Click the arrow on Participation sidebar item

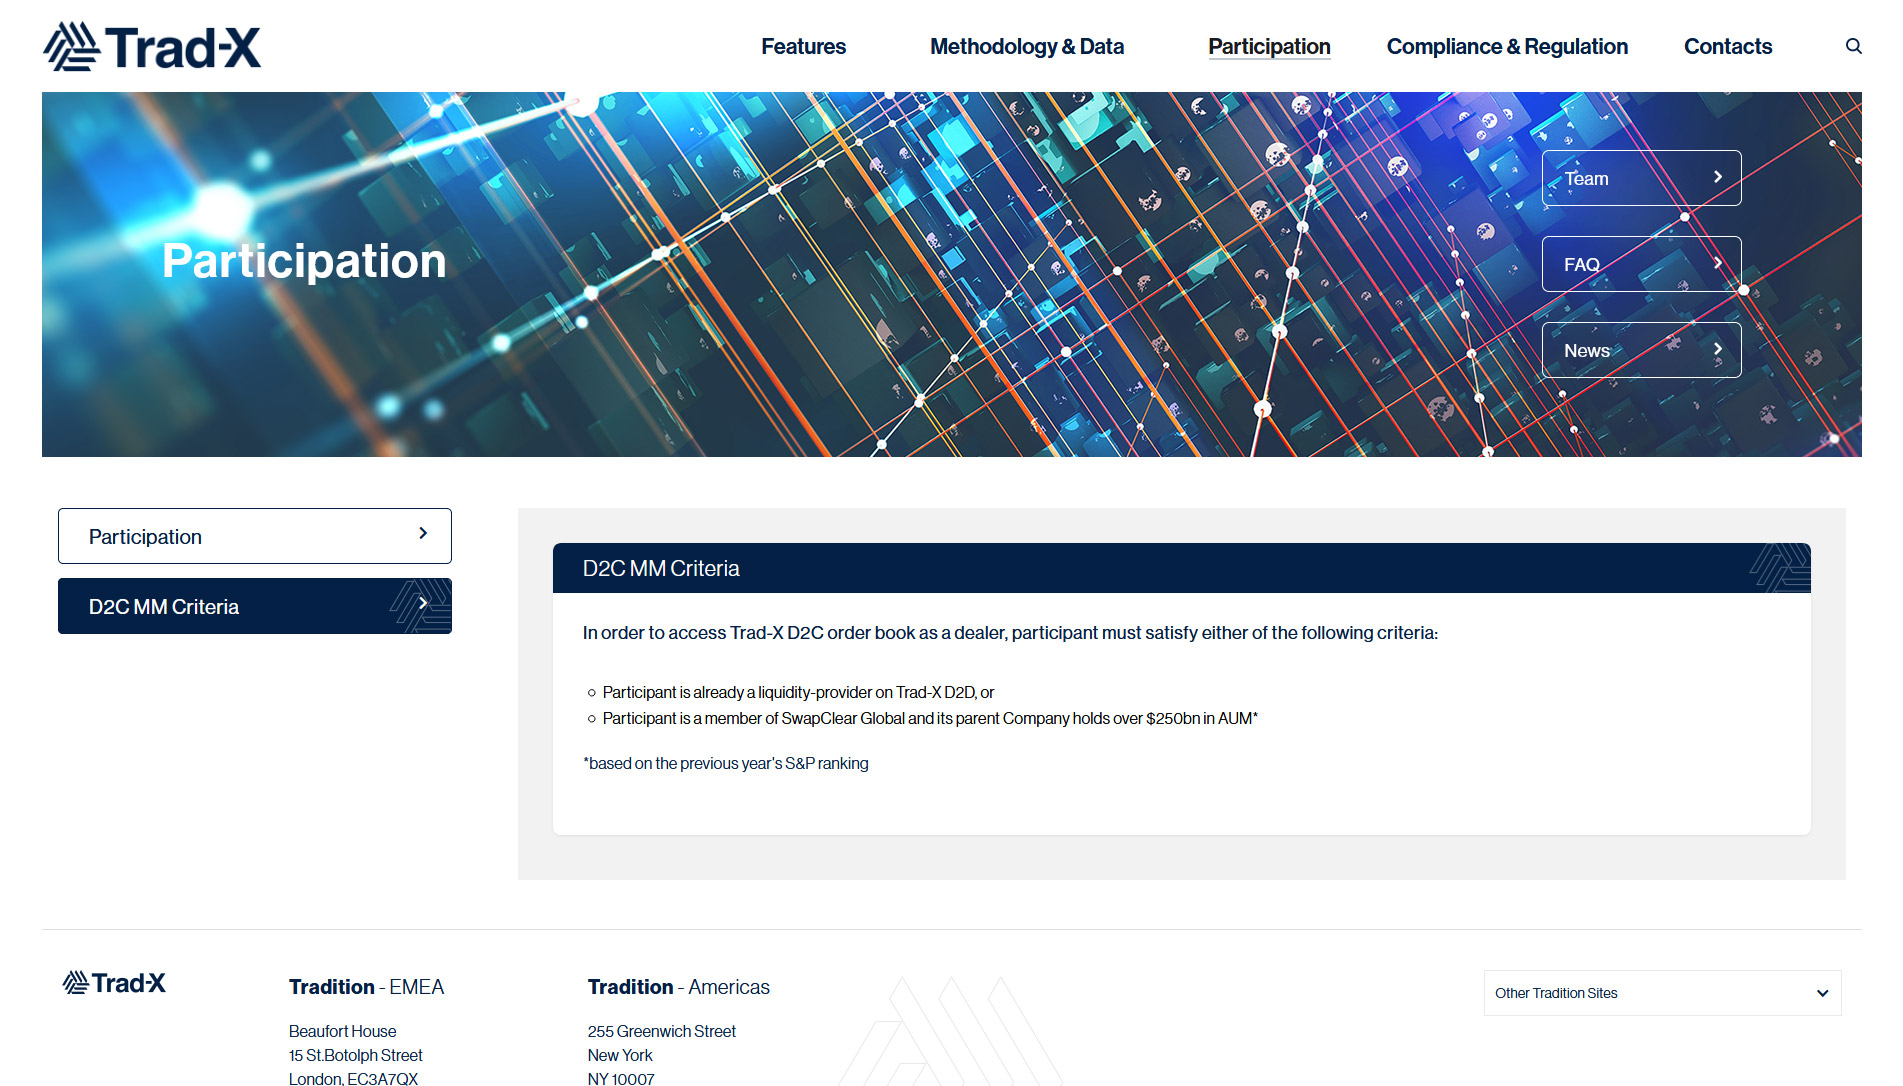click(423, 534)
